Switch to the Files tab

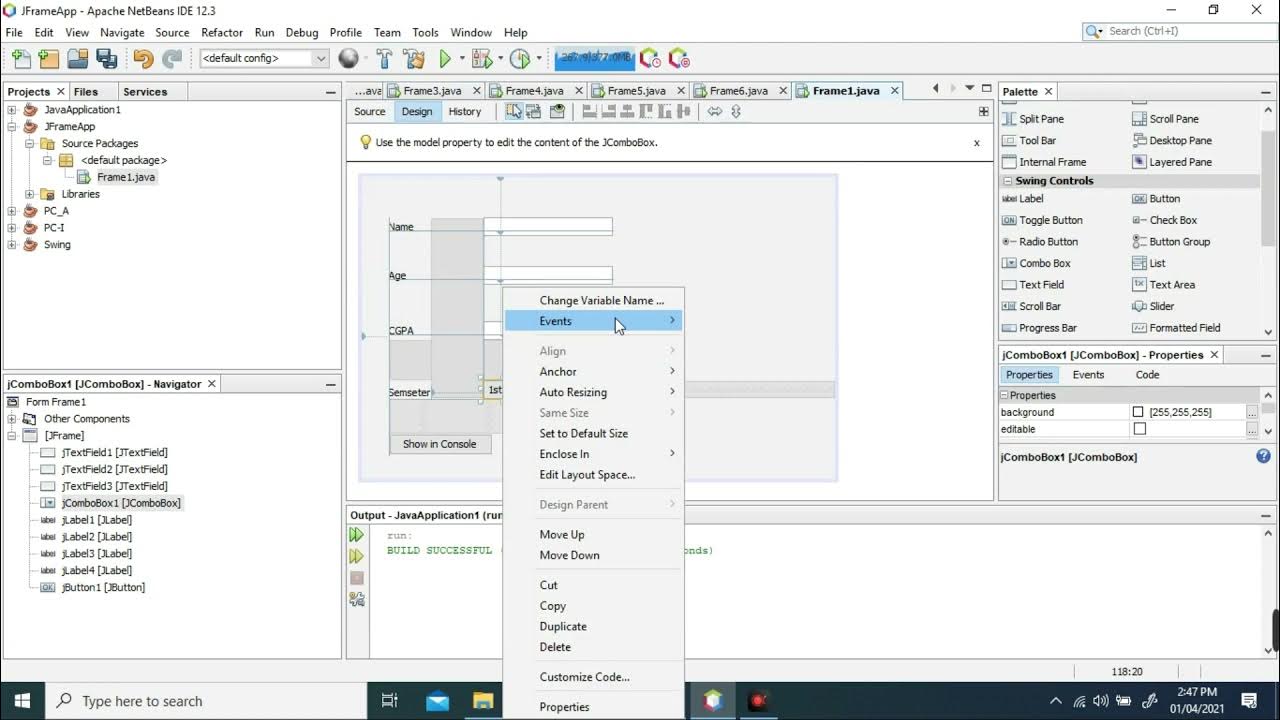click(86, 91)
